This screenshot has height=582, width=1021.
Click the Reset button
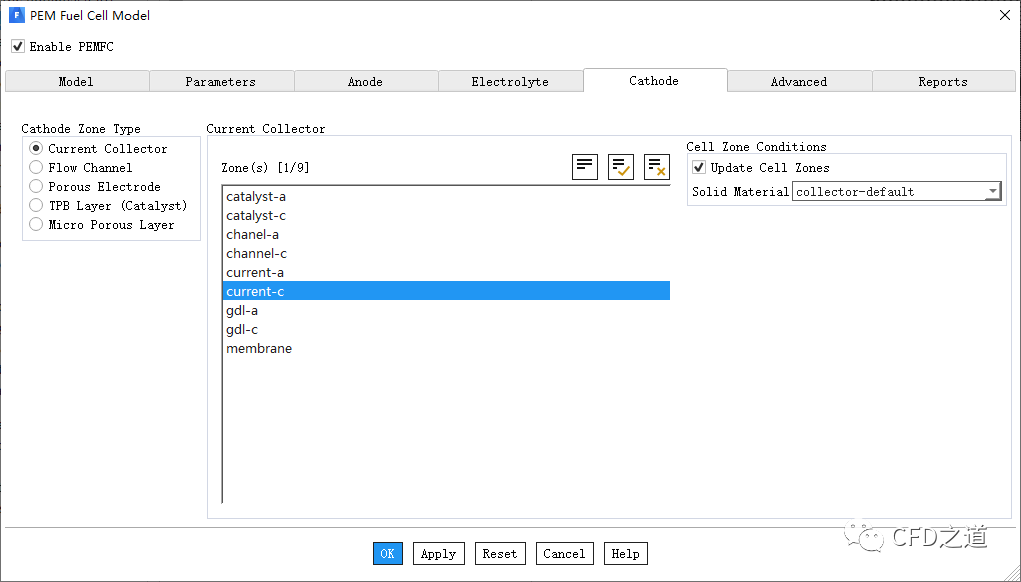[500, 554]
